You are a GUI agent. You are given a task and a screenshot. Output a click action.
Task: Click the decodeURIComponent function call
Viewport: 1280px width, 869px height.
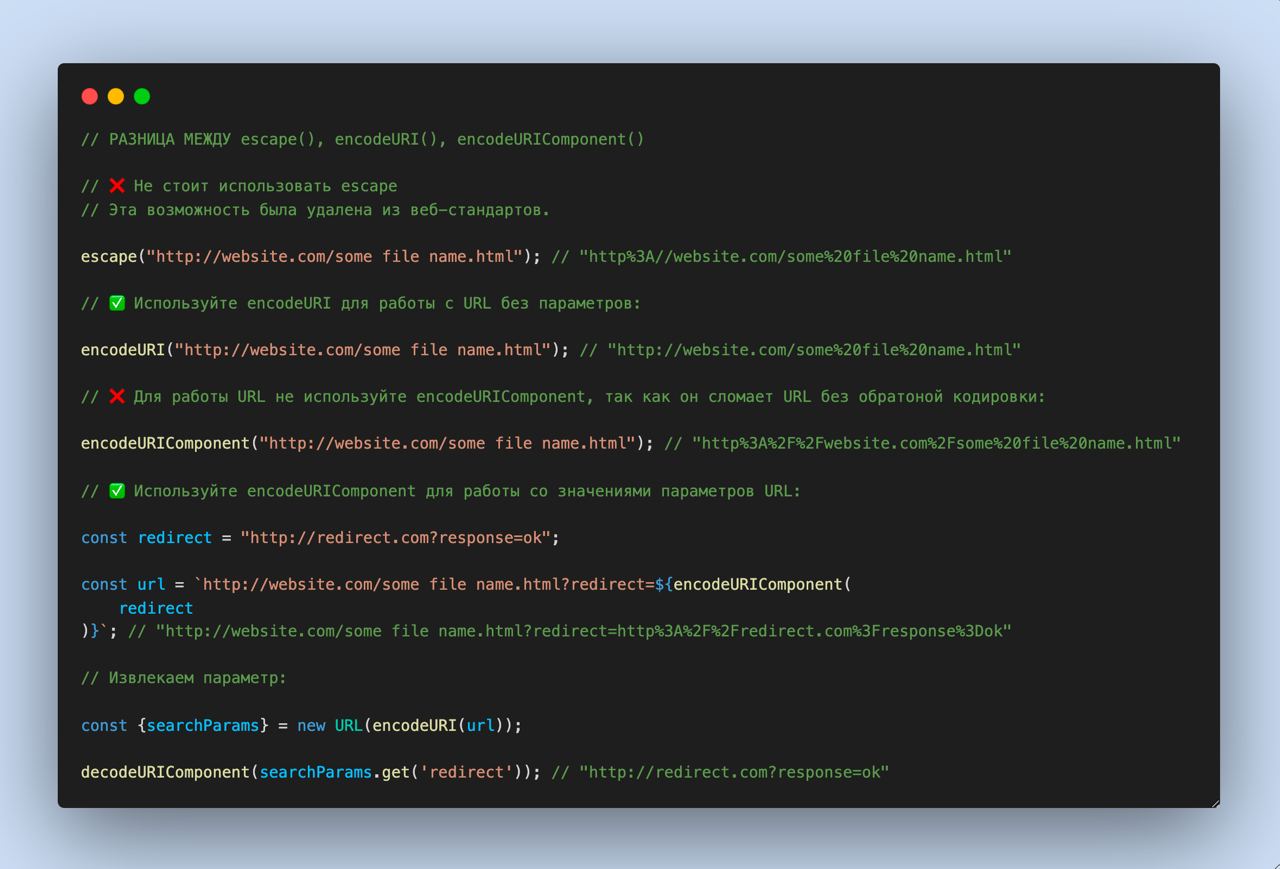(x=311, y=772)
